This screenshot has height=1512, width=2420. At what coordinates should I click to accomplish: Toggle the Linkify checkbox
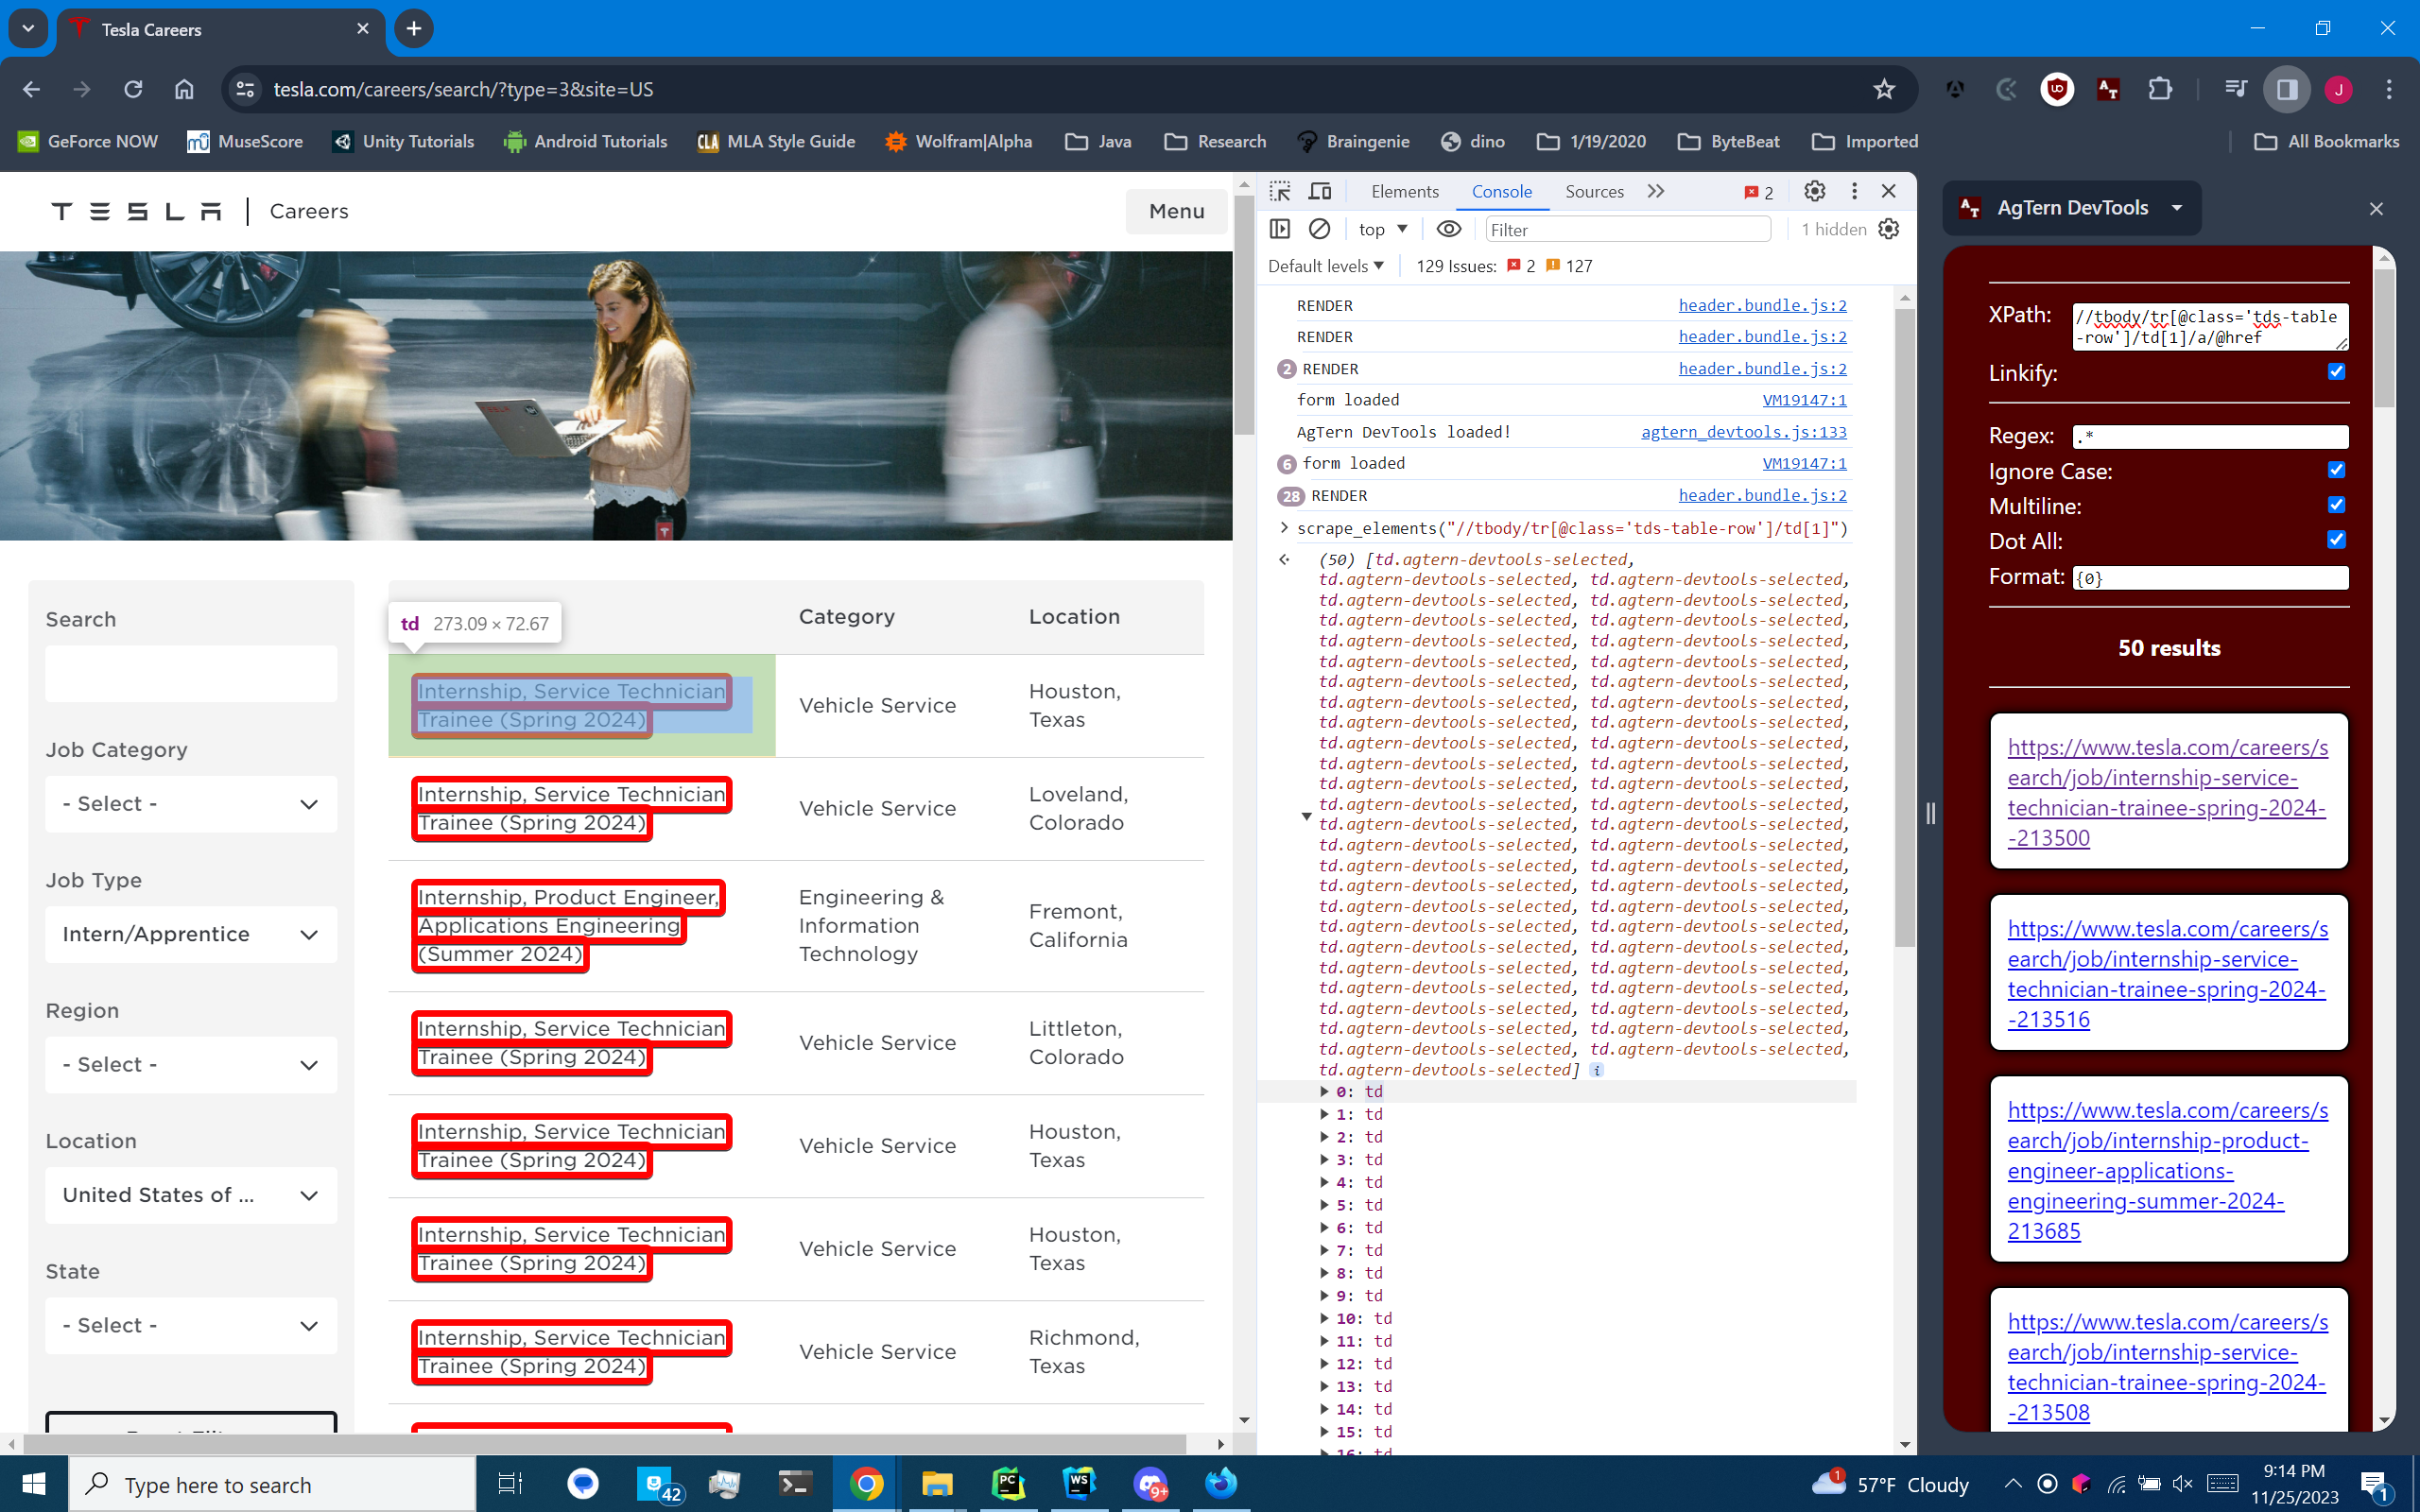coord(2336,372)
